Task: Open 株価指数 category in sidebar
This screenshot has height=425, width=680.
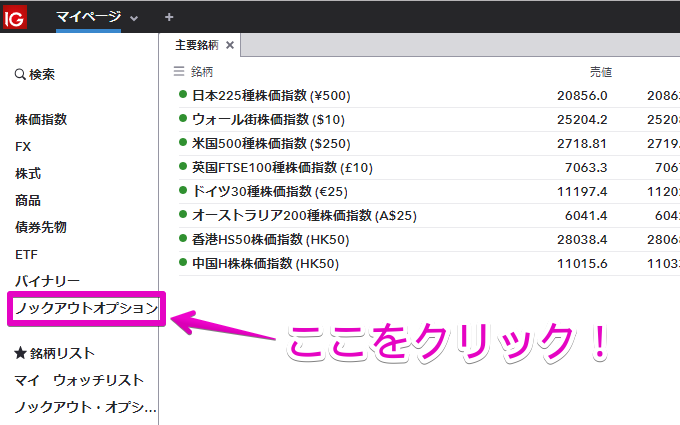Action: 41,119
